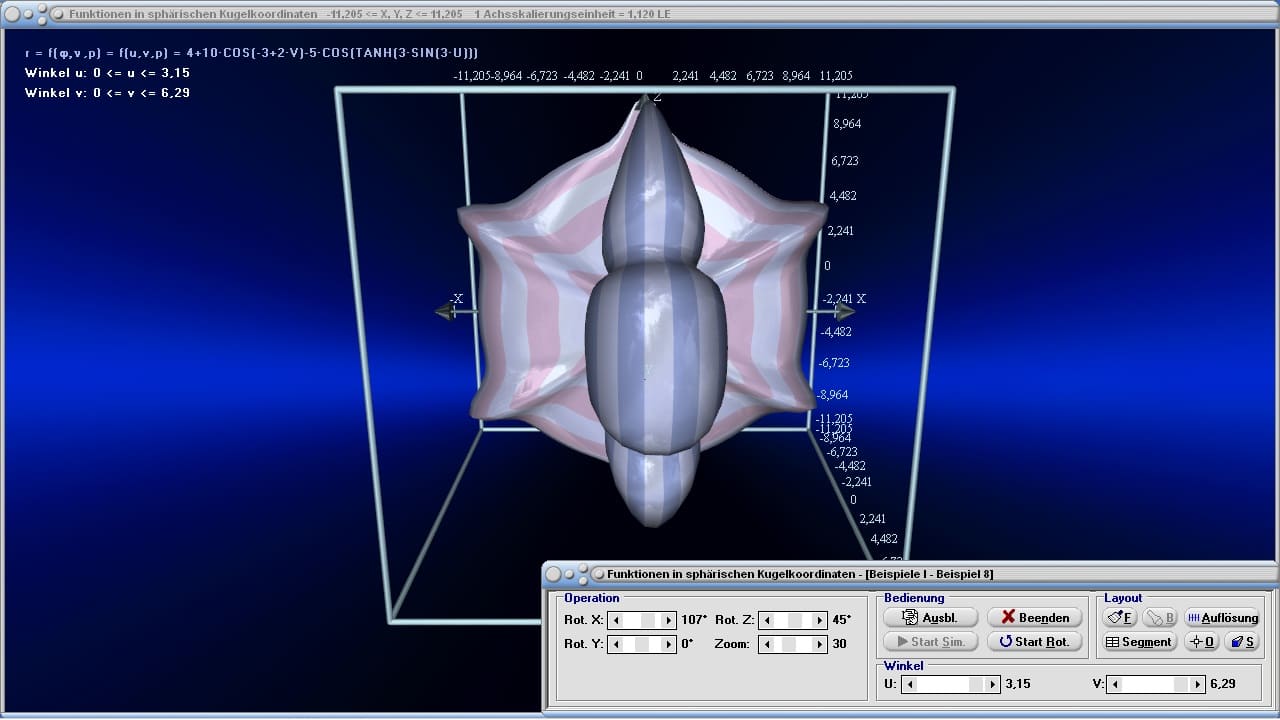Screen dimensions: 1280x720
Task: Click the Segment table button
Action: point(1139,642)
